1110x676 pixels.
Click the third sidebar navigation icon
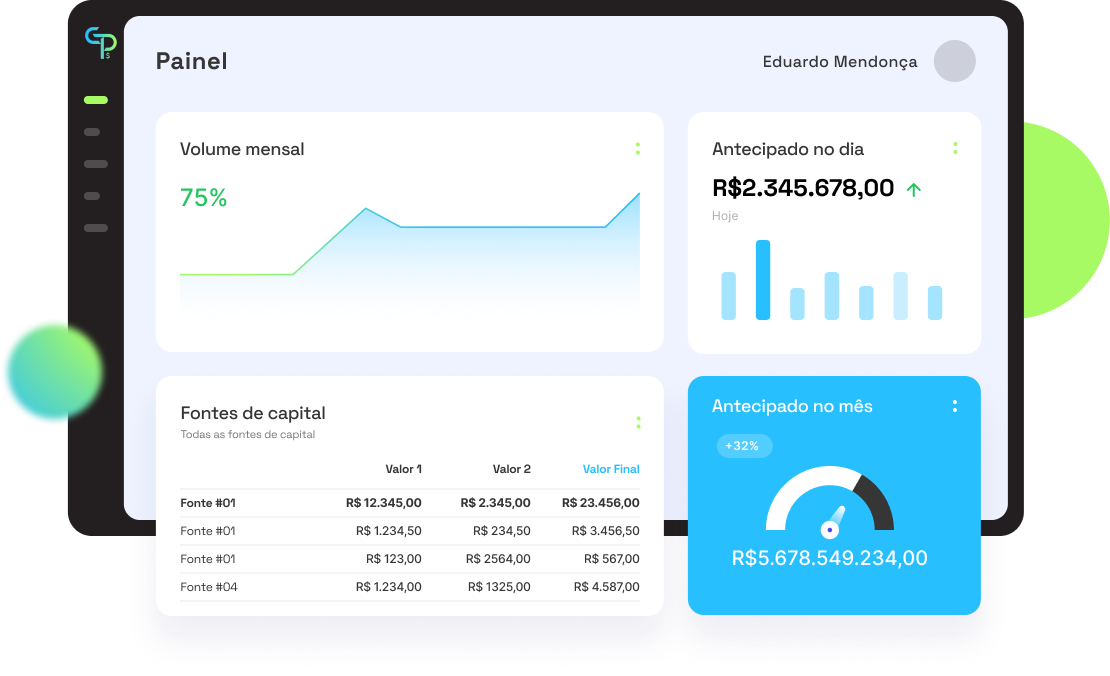point(95,163)
